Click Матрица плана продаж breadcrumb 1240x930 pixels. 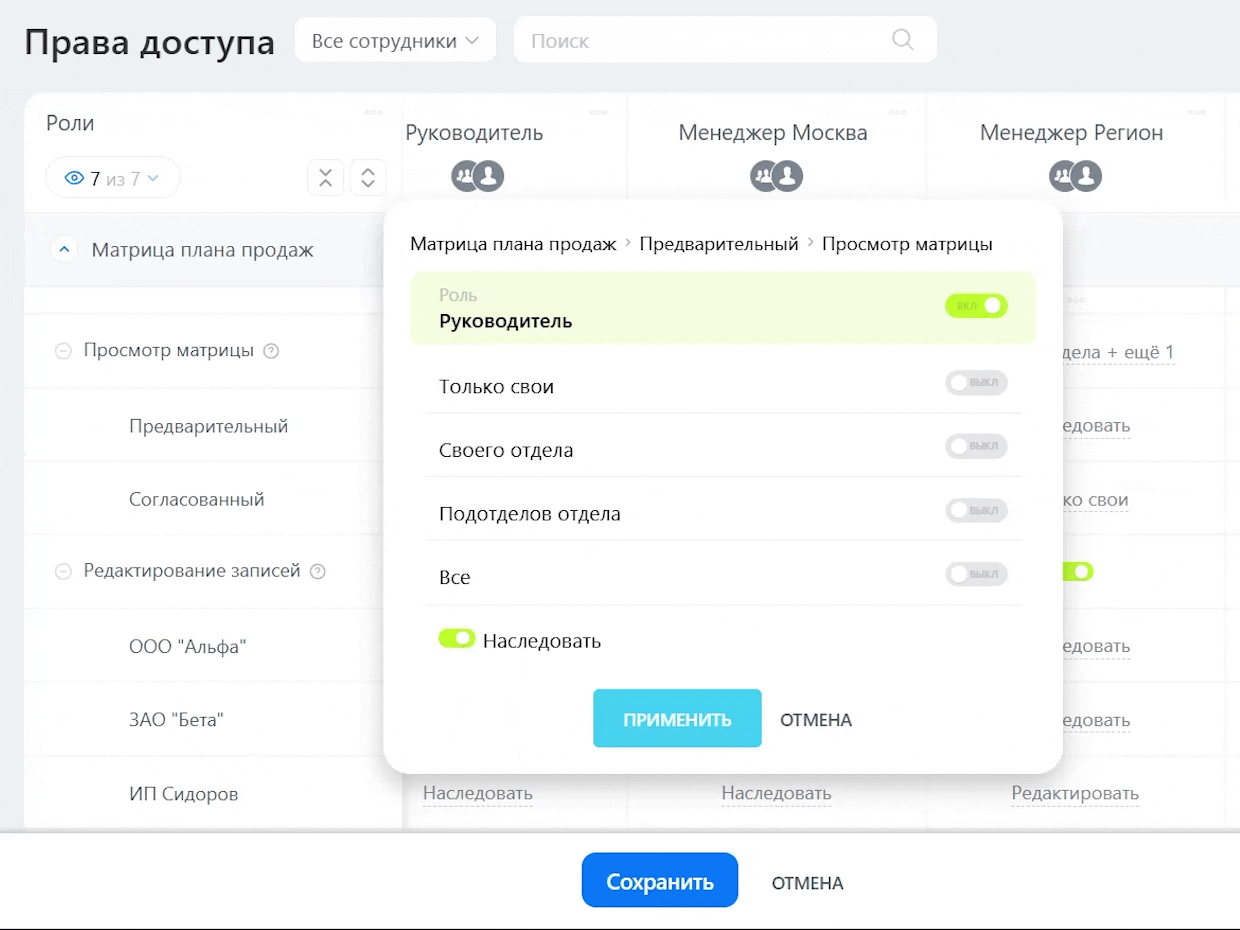click(x=513, y=244)
